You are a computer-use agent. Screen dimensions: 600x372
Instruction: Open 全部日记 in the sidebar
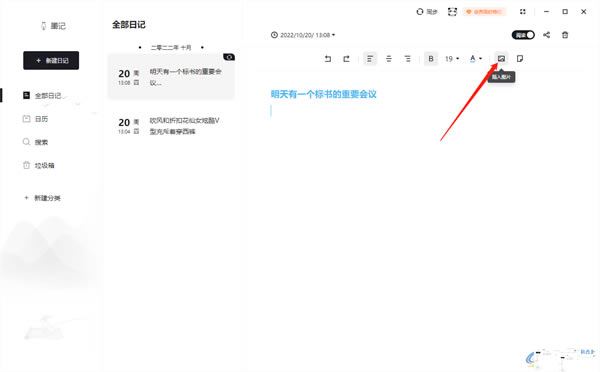pyautogui.click(x=43, y=95)
